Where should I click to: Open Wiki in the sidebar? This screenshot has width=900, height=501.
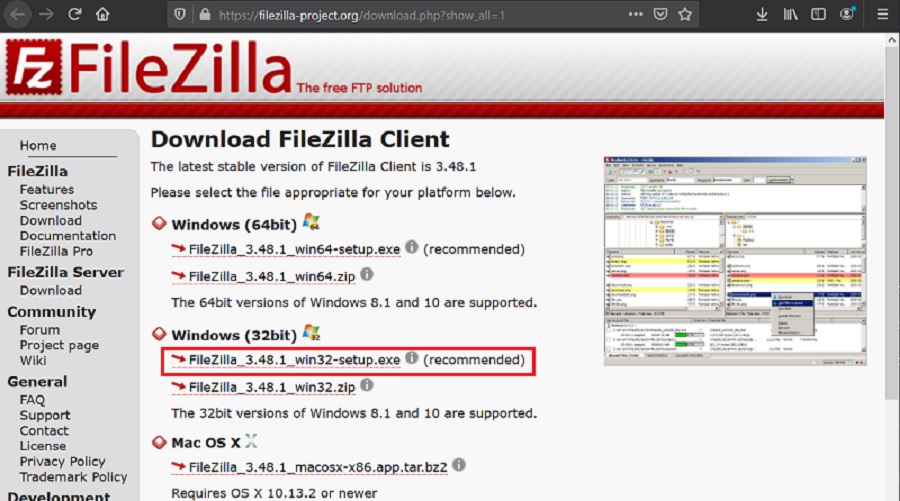coord(33,360)
